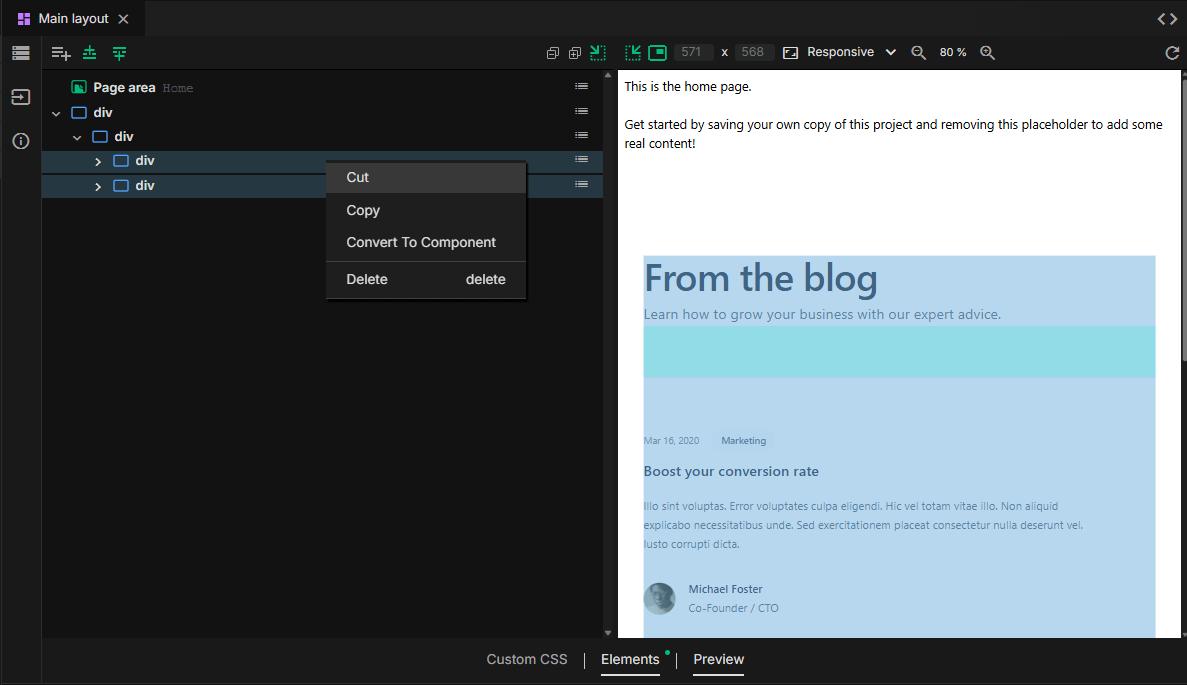Collapse the second-level div node

tap(77, 138)
